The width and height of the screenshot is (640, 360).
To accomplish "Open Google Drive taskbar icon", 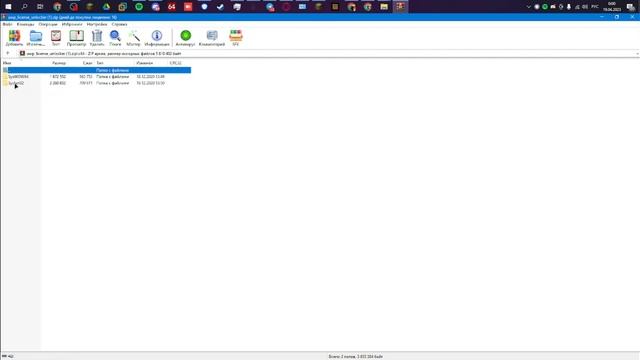I will (x=106, y=7).
